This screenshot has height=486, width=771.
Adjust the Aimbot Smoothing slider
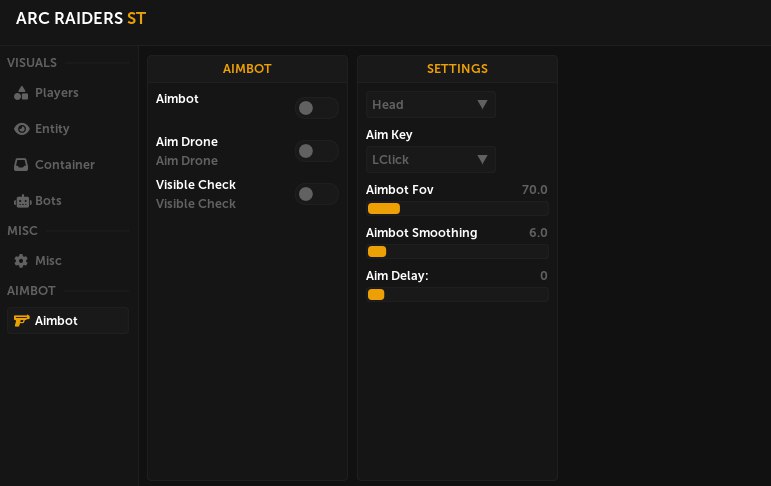click(457, 252)
